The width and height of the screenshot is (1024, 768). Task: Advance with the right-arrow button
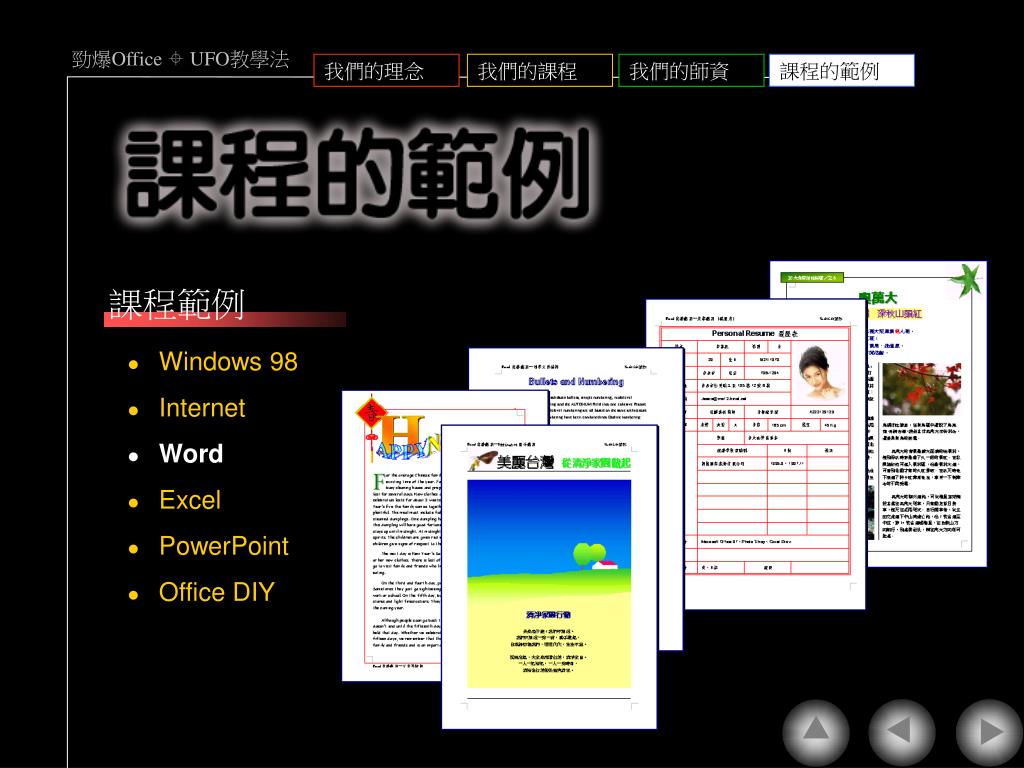(x=989, y=732)
